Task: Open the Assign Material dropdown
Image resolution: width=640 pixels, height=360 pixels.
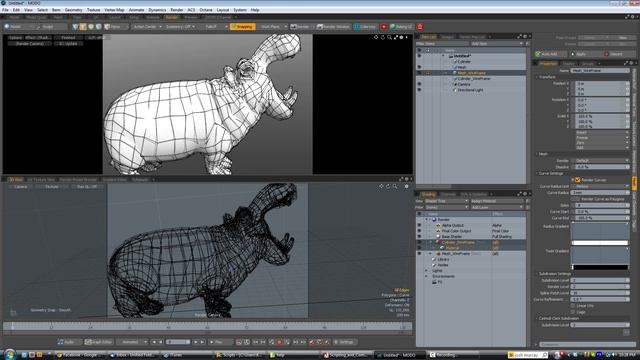Action: click(497, 201)
